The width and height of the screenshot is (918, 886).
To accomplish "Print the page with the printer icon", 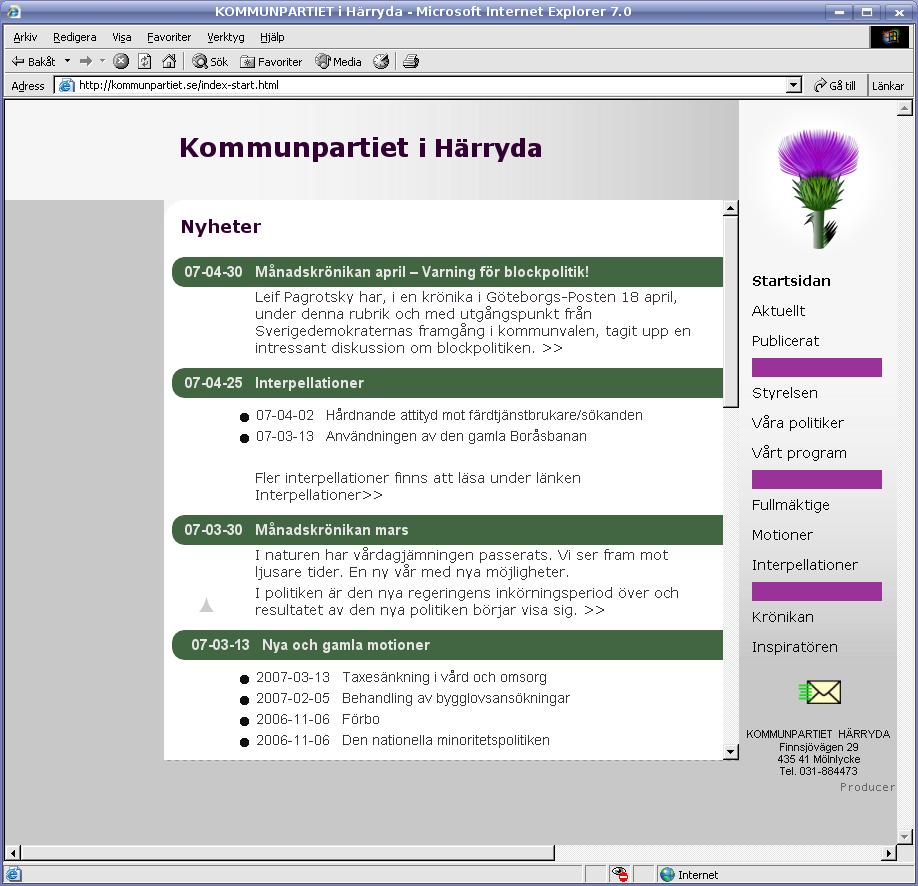I will pos(411,61).
